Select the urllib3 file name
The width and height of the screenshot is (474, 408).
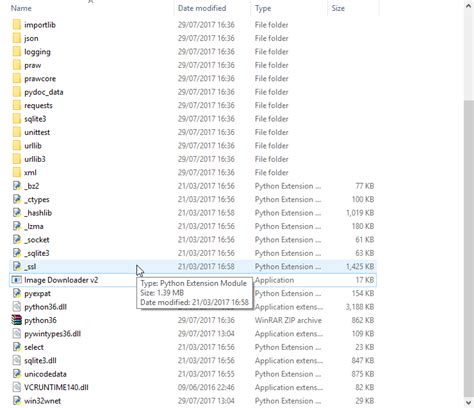pos(35,159)
